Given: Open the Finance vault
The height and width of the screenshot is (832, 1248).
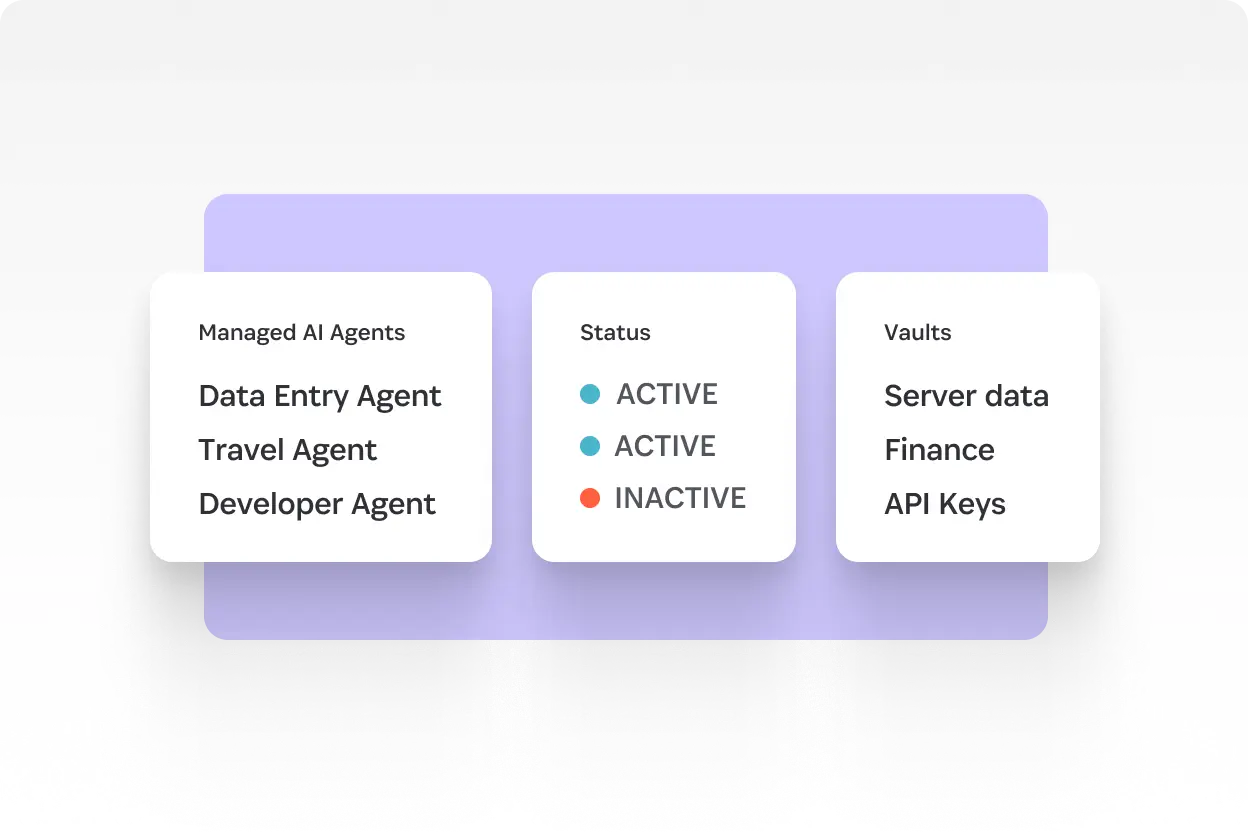Looking at the screenshot, I should pyautogui.click(x=940, y=450).
